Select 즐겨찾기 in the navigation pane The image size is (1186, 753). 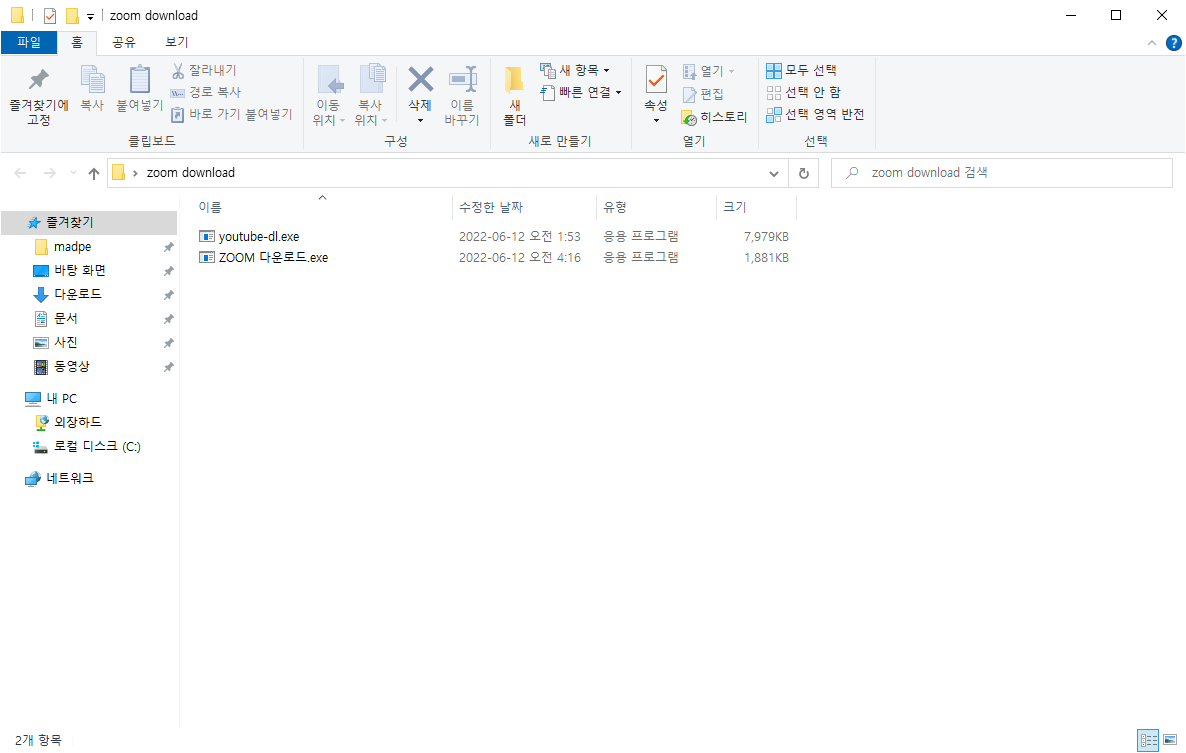89,223
